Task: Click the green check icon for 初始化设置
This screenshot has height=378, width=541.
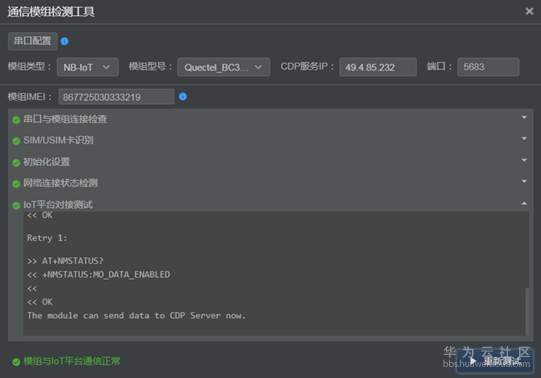Action: point(16,163)
